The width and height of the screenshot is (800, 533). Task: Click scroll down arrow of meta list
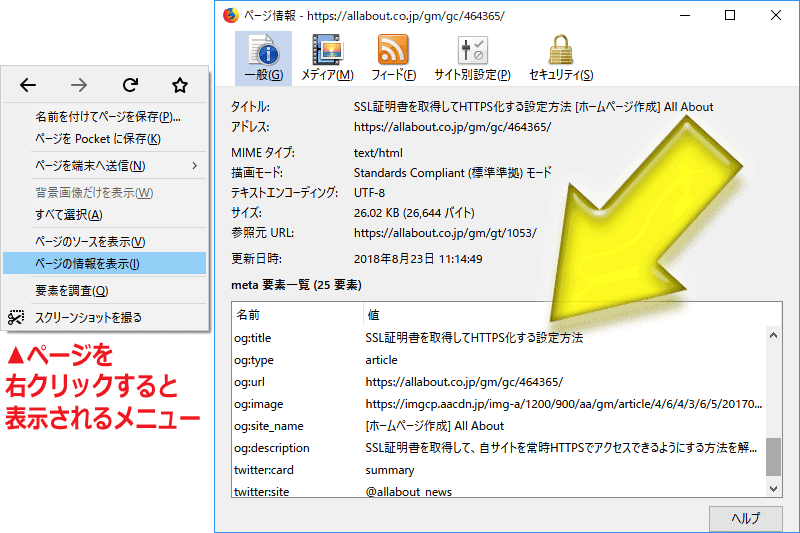(773, 489)
